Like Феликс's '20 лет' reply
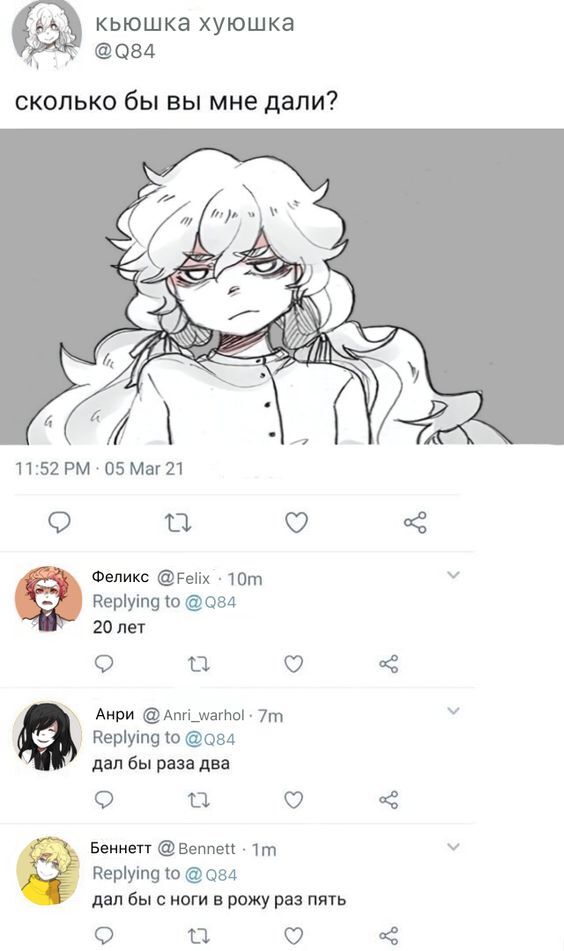 tap(294, 664)
